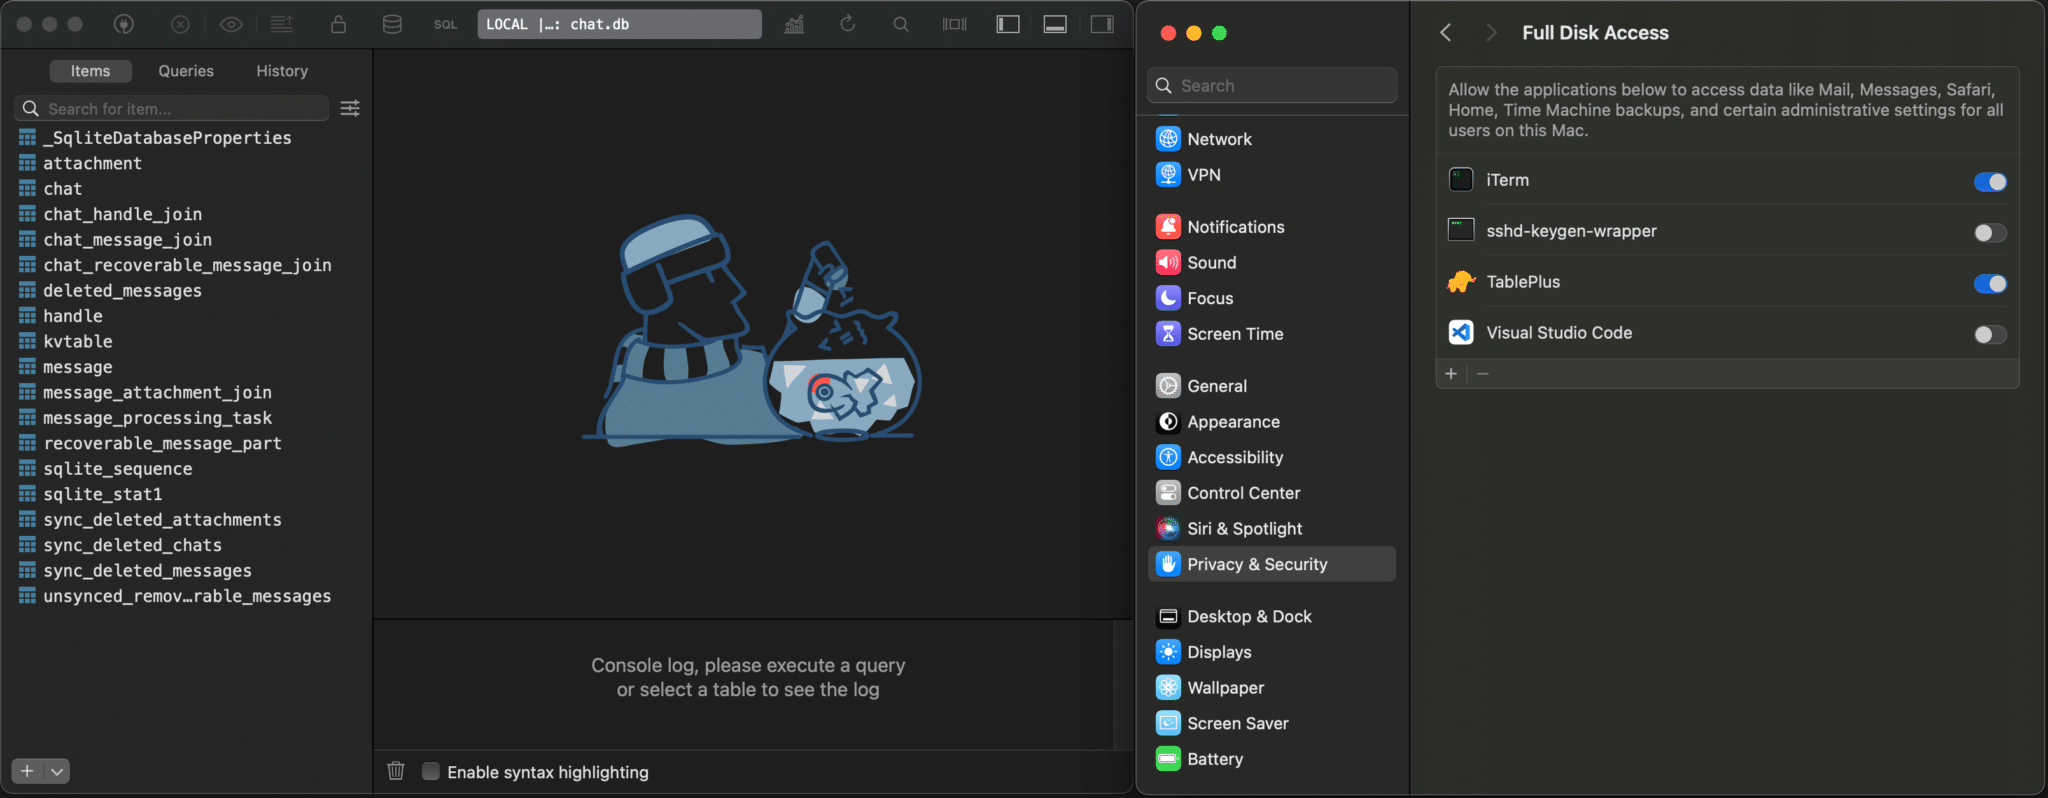Enable the syntax highlighting checkbox
2048x798 pixels.
(431, 771)
